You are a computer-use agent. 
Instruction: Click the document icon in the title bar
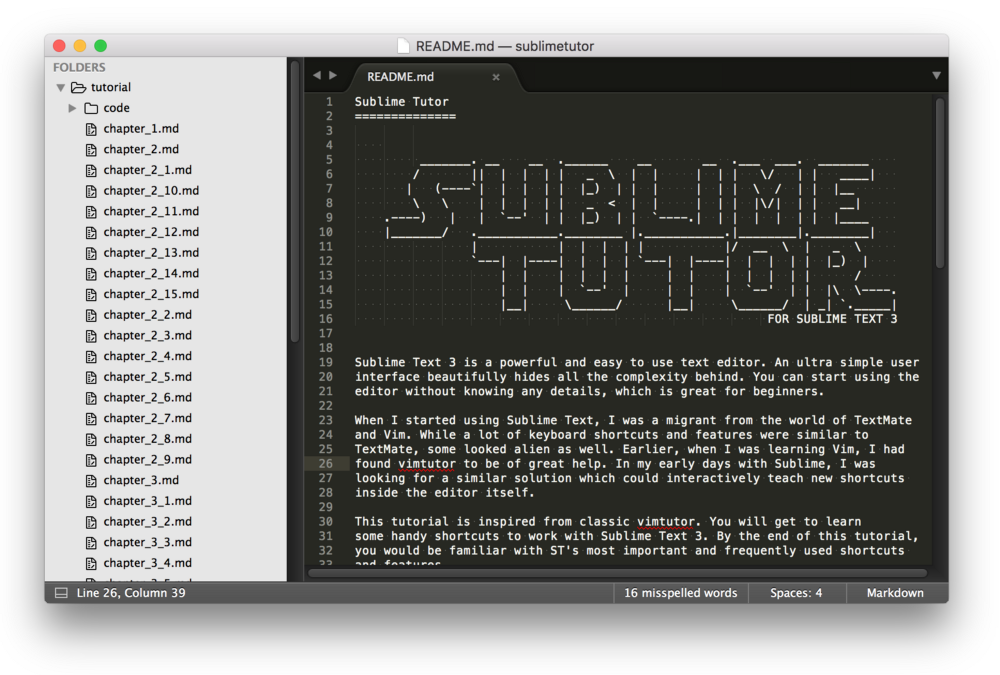pyautogui.click(x=403, y=46)
